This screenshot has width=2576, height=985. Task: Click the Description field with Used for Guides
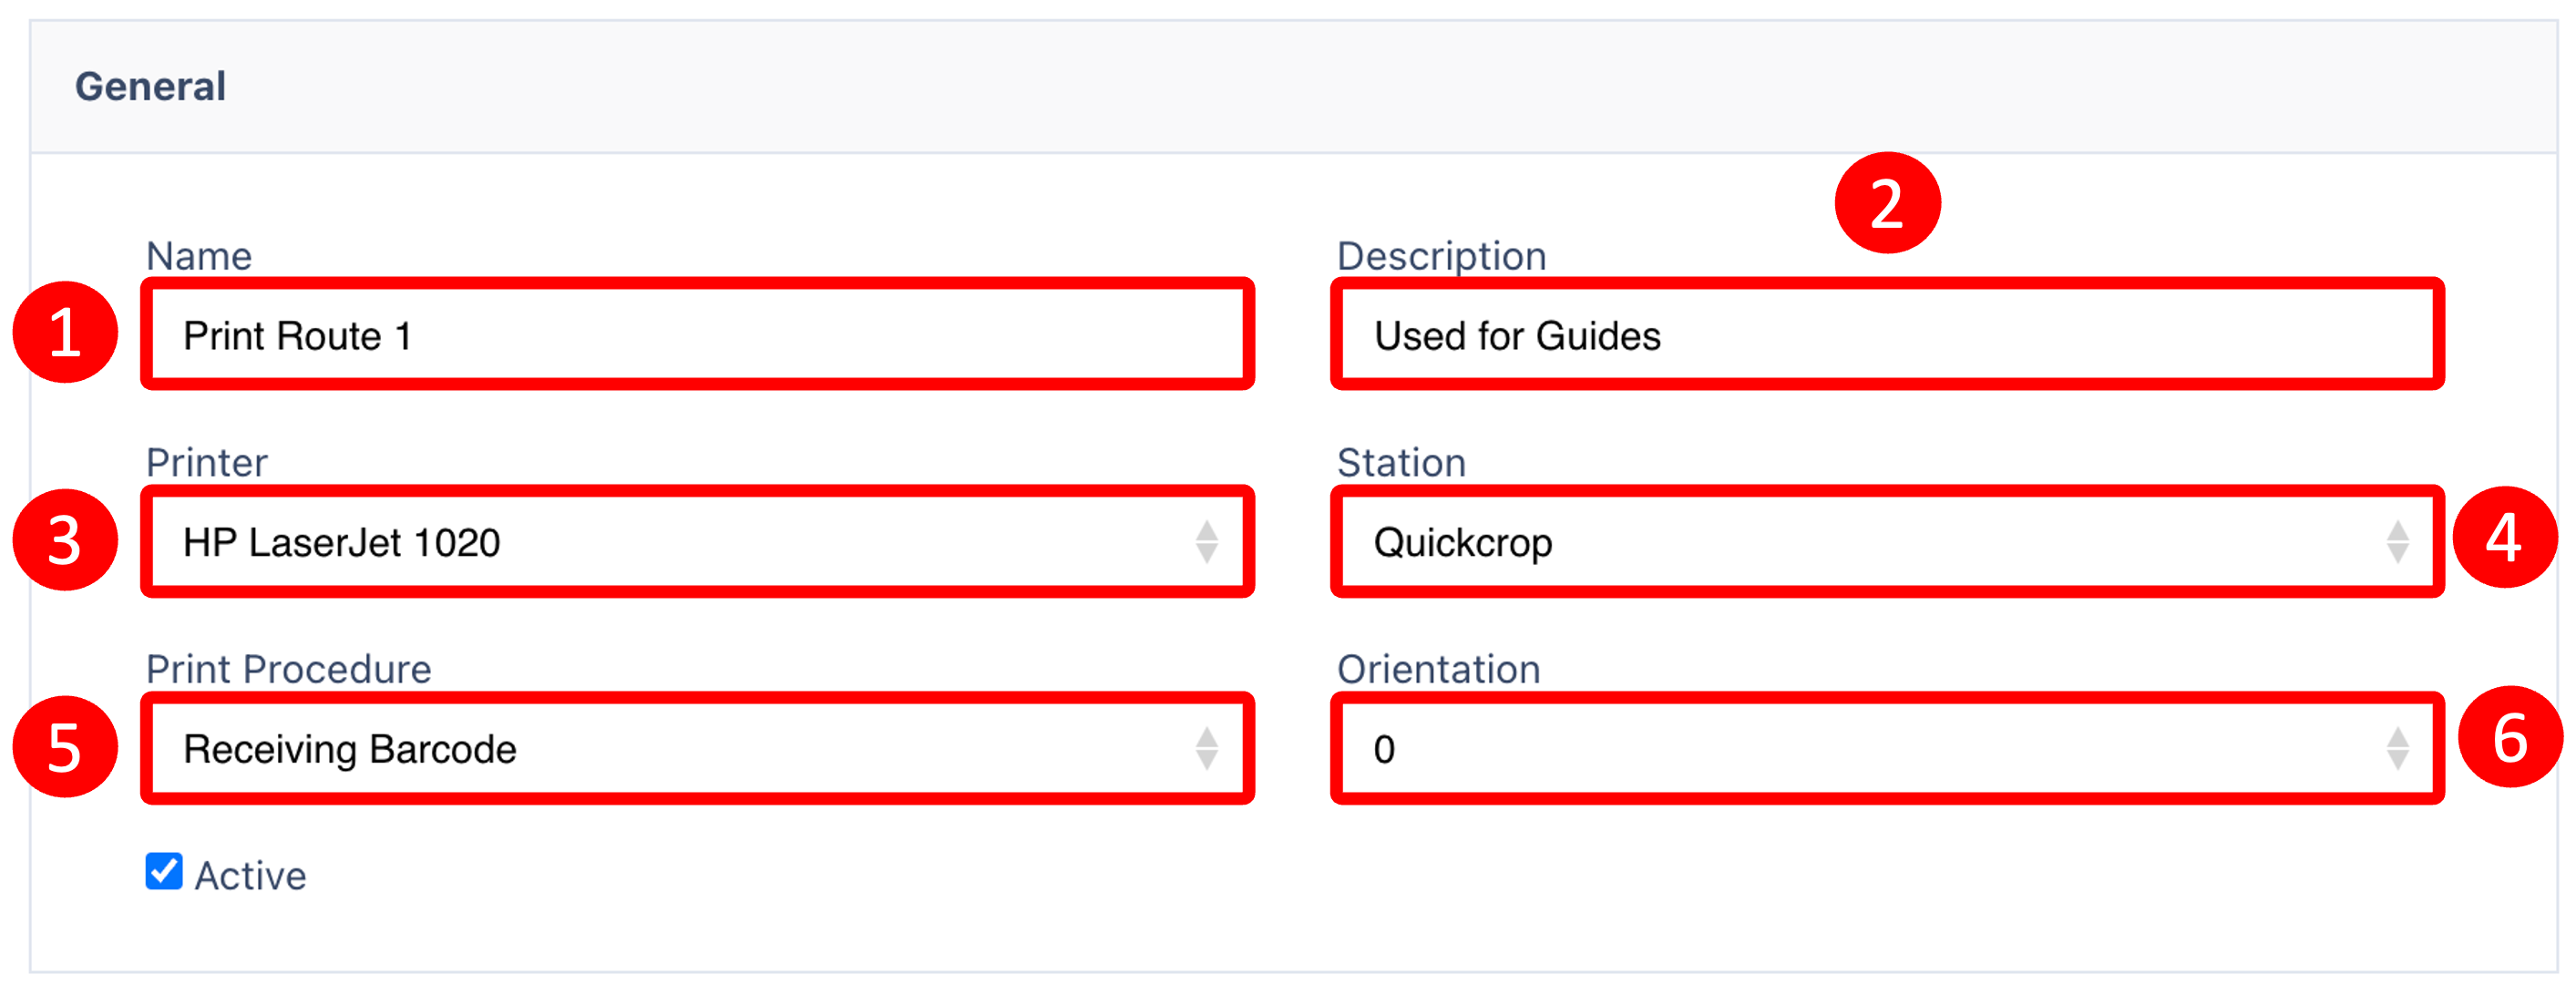coord(1886,335)
